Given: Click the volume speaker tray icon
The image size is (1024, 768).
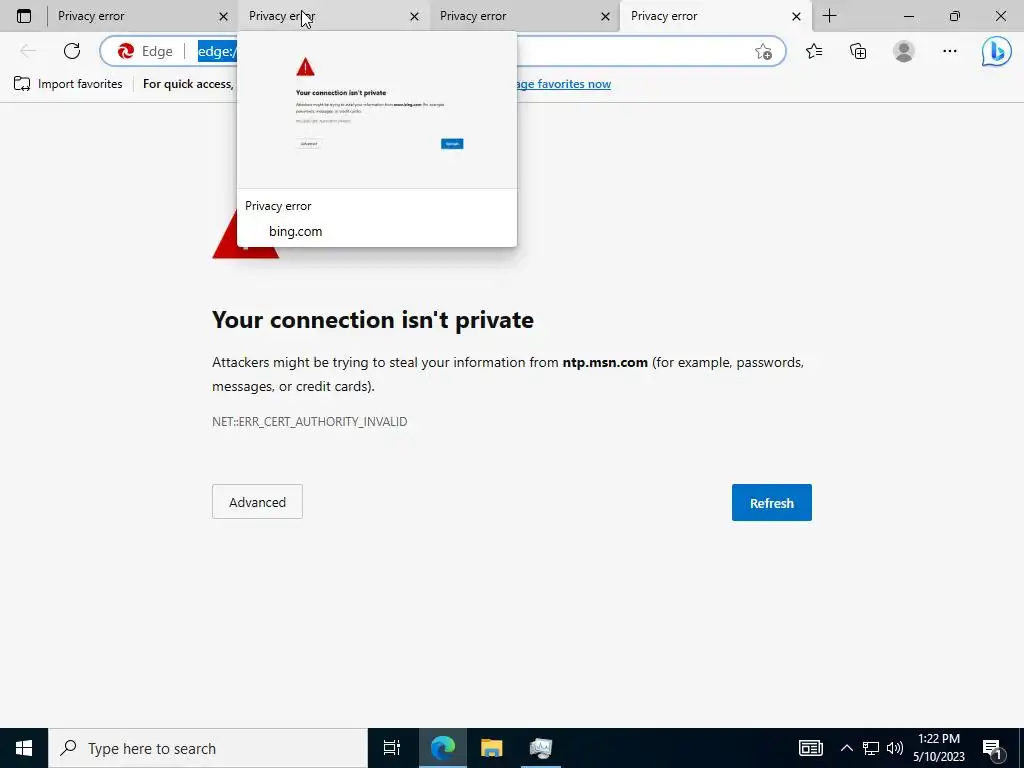Looking at the screenshot, I should coord(895,748).
